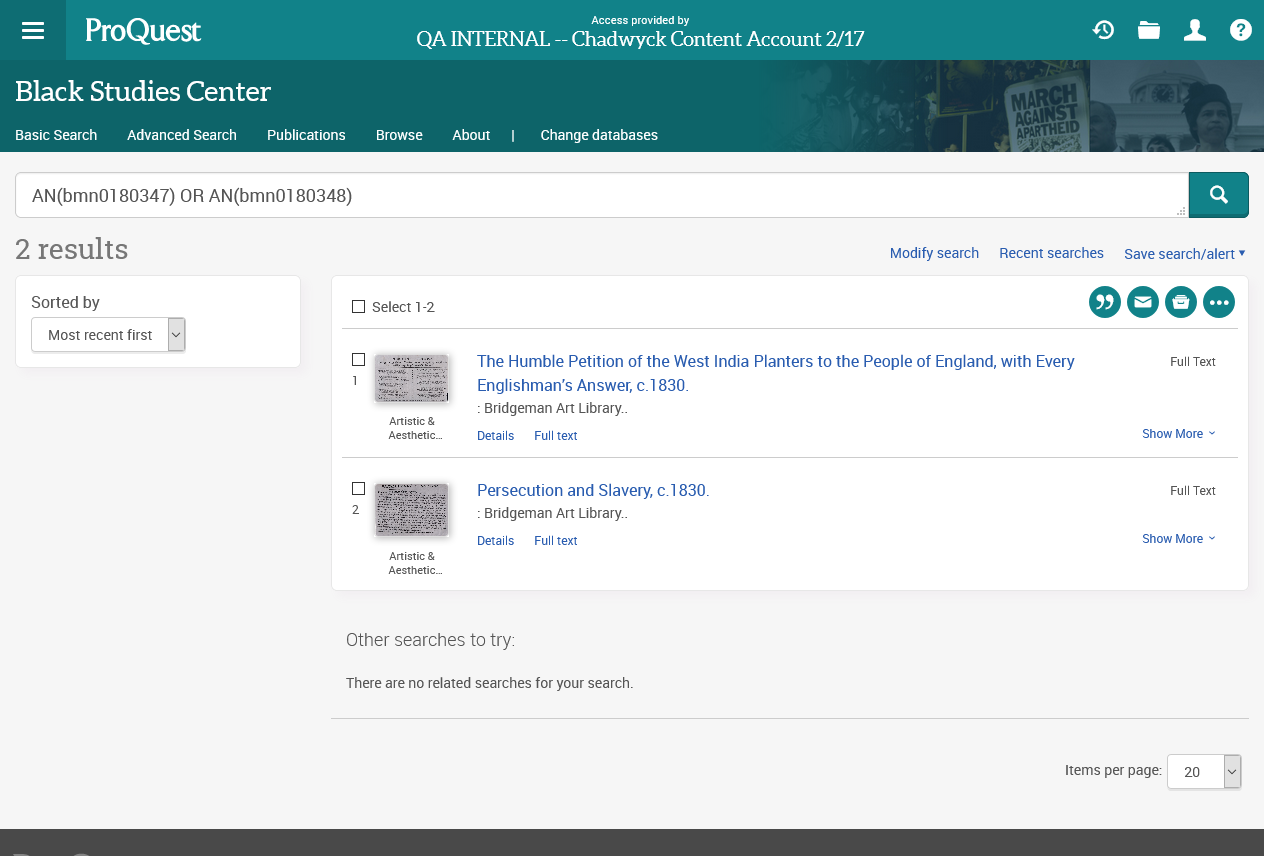Viewport: 1264px width, 856px height.
Task: Open Details for Persecution and Slavery result
Action: point(495,541)
